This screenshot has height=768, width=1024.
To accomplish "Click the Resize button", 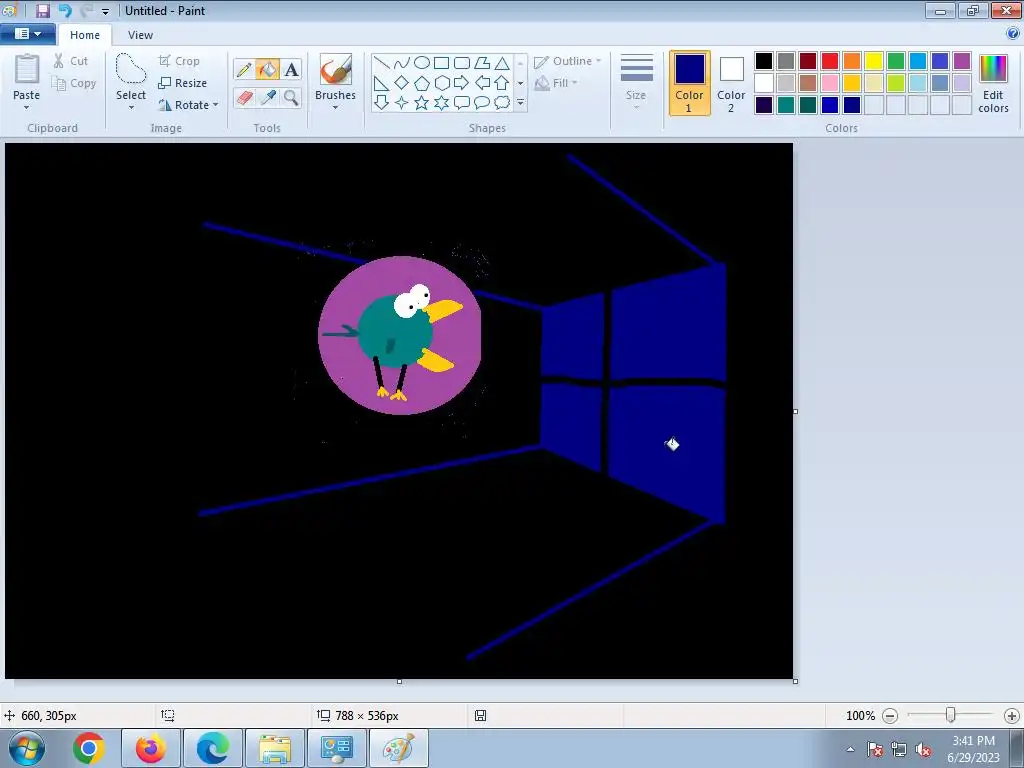I will click(x=182, y=83).
